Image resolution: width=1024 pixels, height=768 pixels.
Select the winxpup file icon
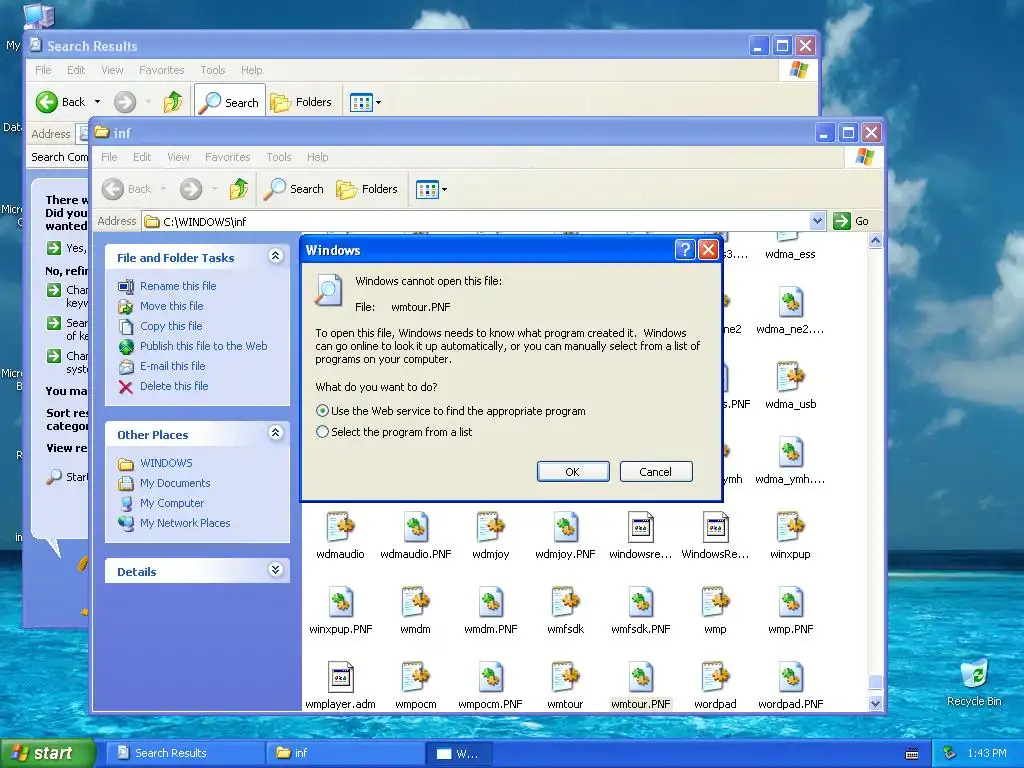tap(790, 527)
